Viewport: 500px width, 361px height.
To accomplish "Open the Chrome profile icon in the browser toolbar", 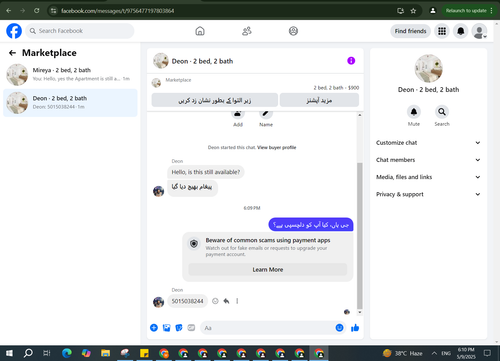I will [433, 11].
